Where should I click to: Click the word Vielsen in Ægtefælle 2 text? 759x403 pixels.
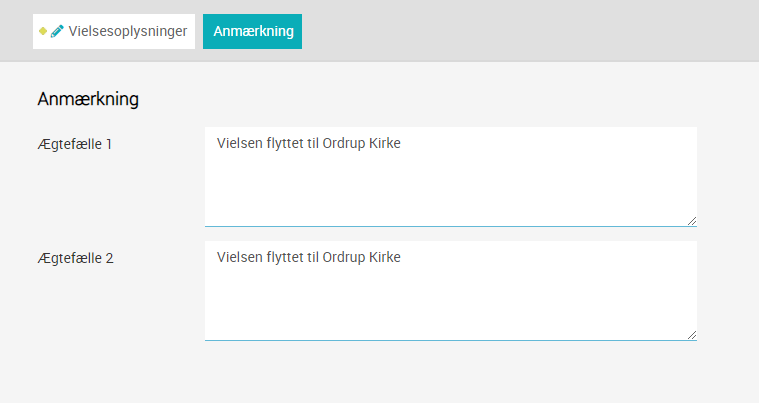pos(240,257)
